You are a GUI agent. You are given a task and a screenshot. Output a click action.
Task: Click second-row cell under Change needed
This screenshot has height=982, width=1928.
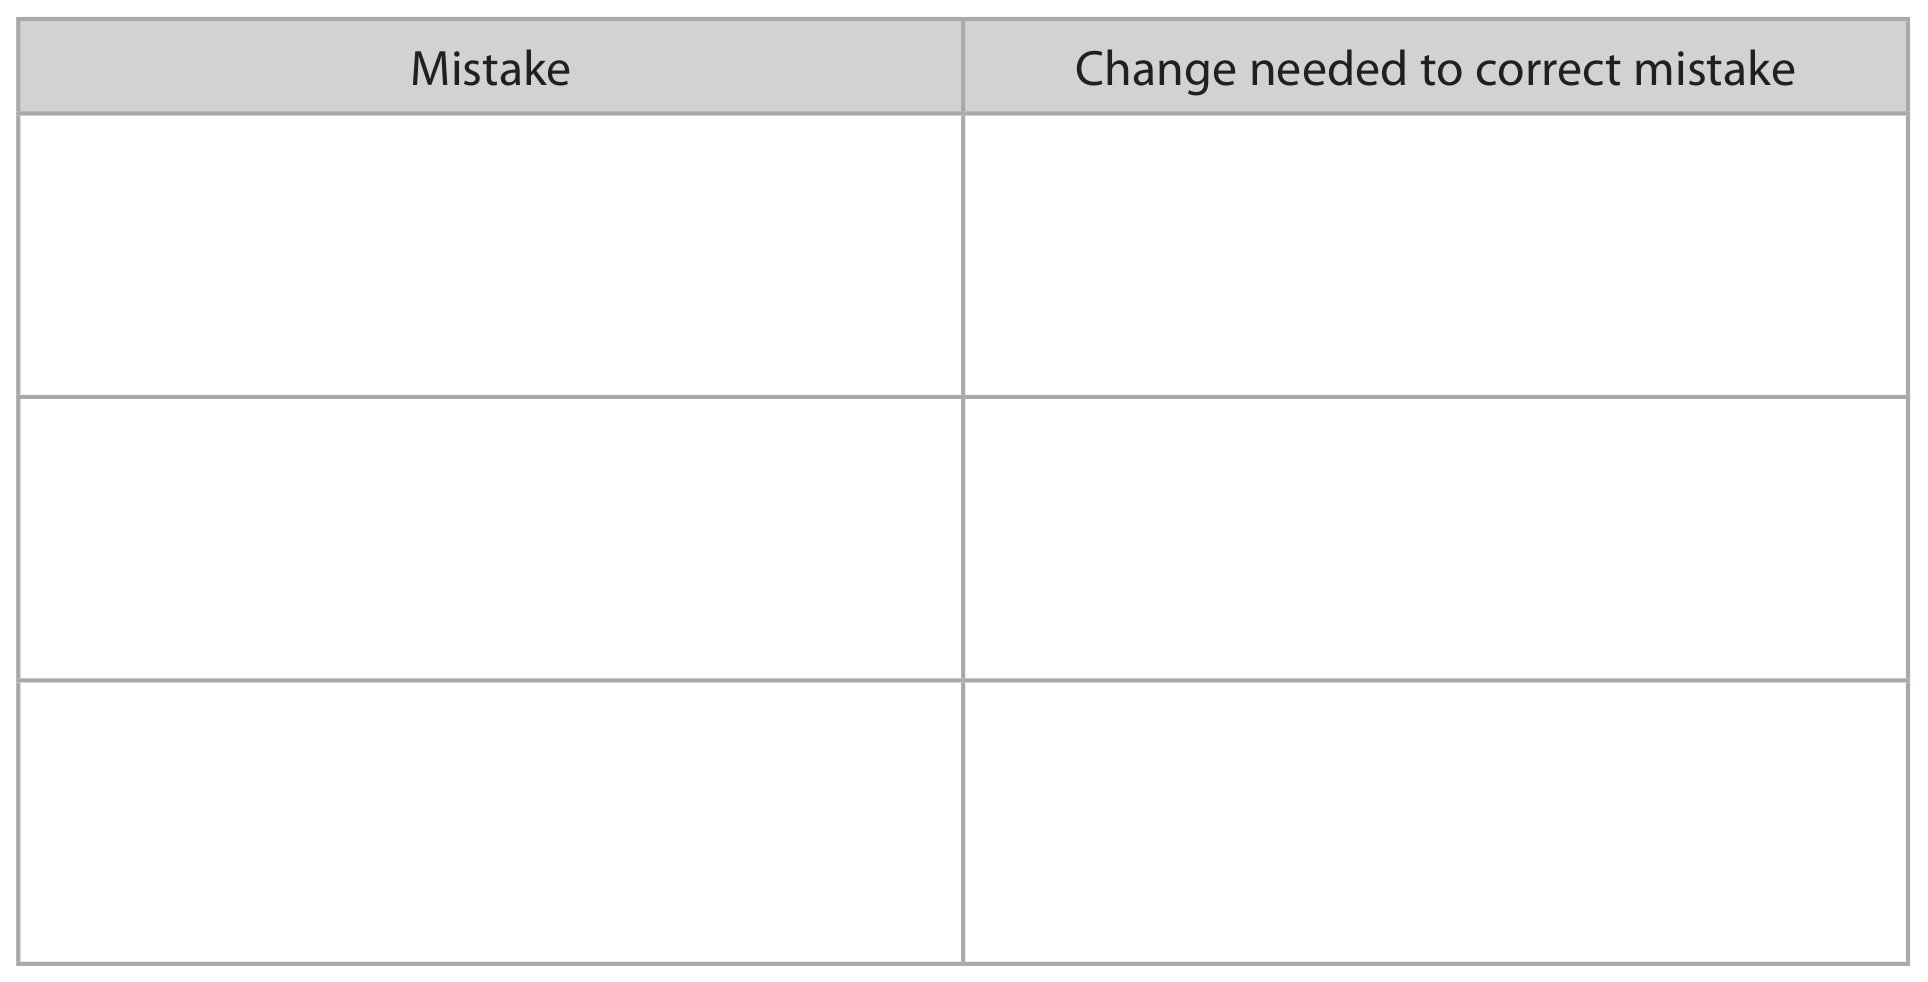[1435, 538]
